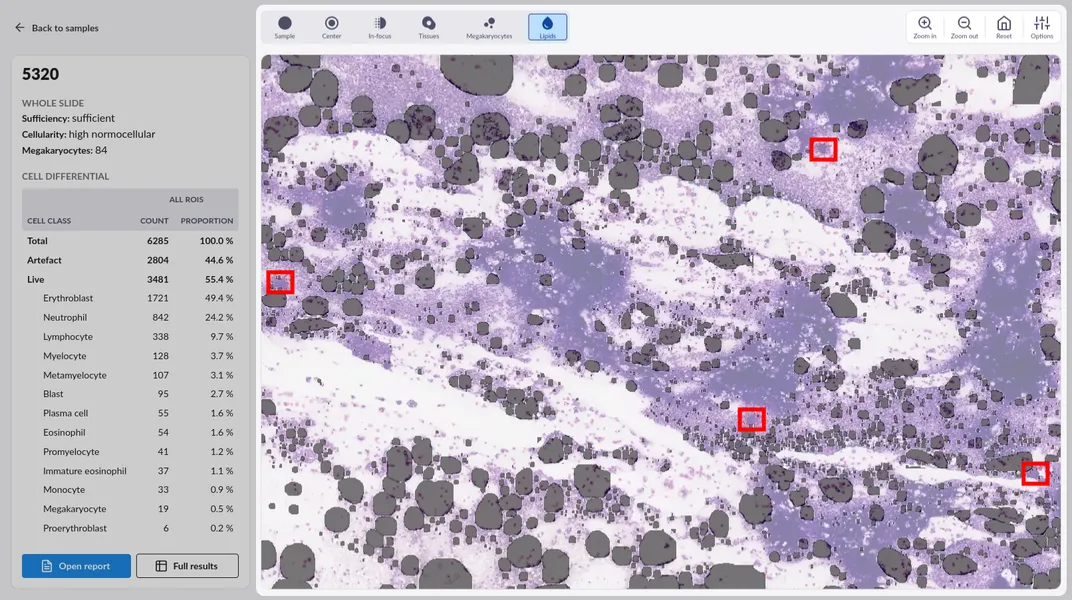This screenshot has width=1072, height=600.
Task: Go back to samples
Action: [57, 28]
